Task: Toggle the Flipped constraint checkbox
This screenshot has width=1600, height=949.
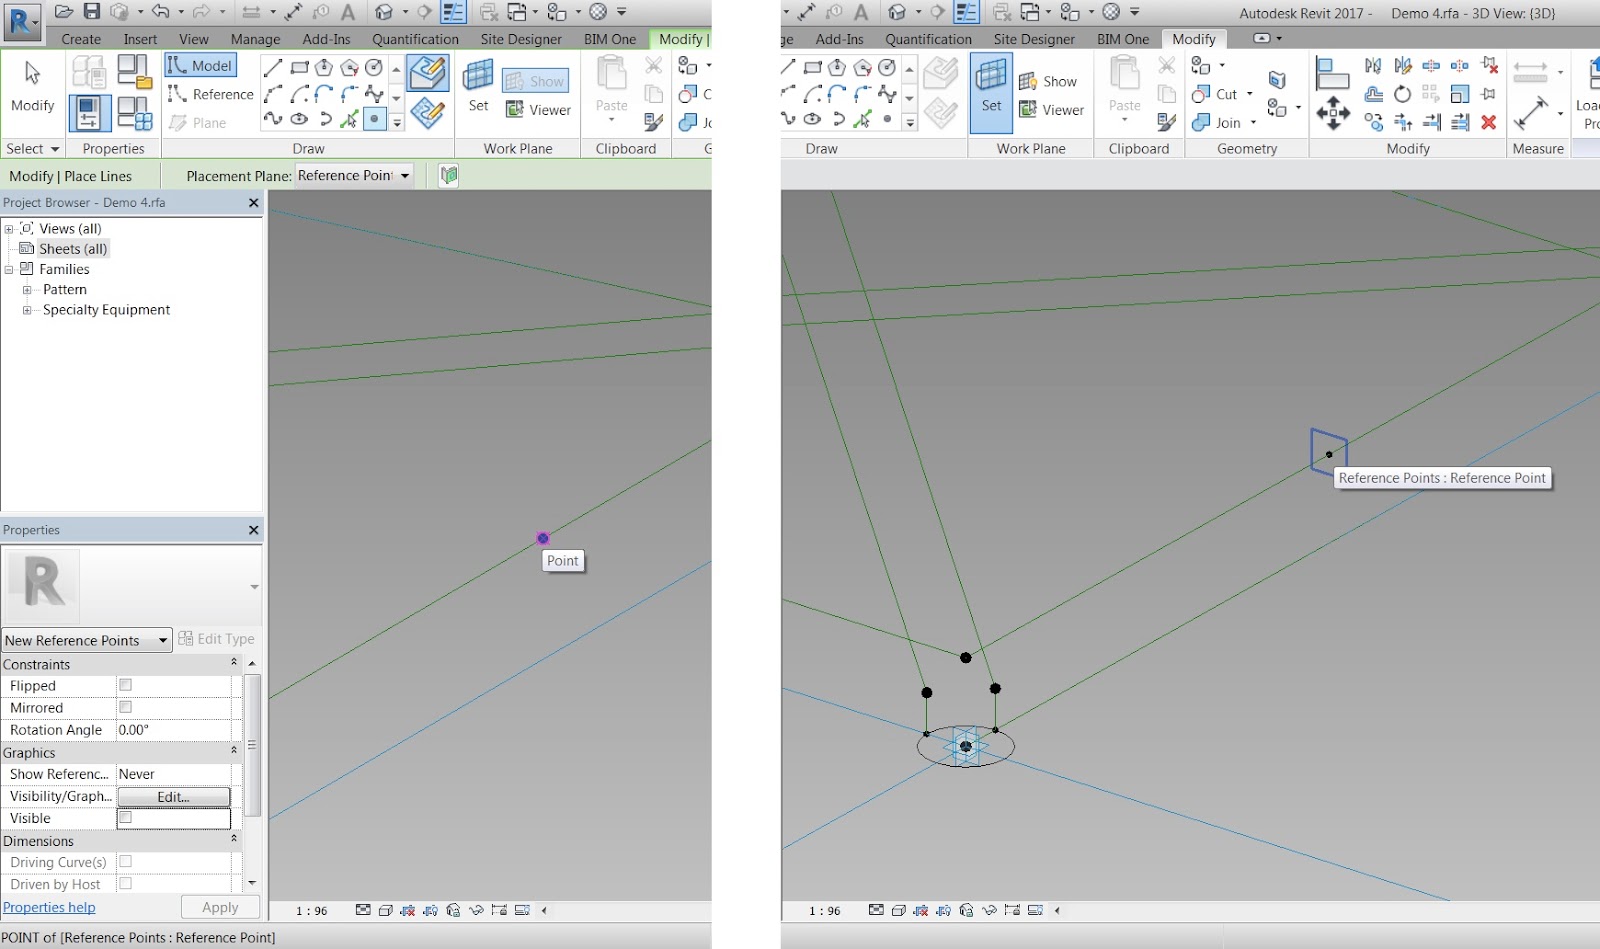Action: pos(126,685)
